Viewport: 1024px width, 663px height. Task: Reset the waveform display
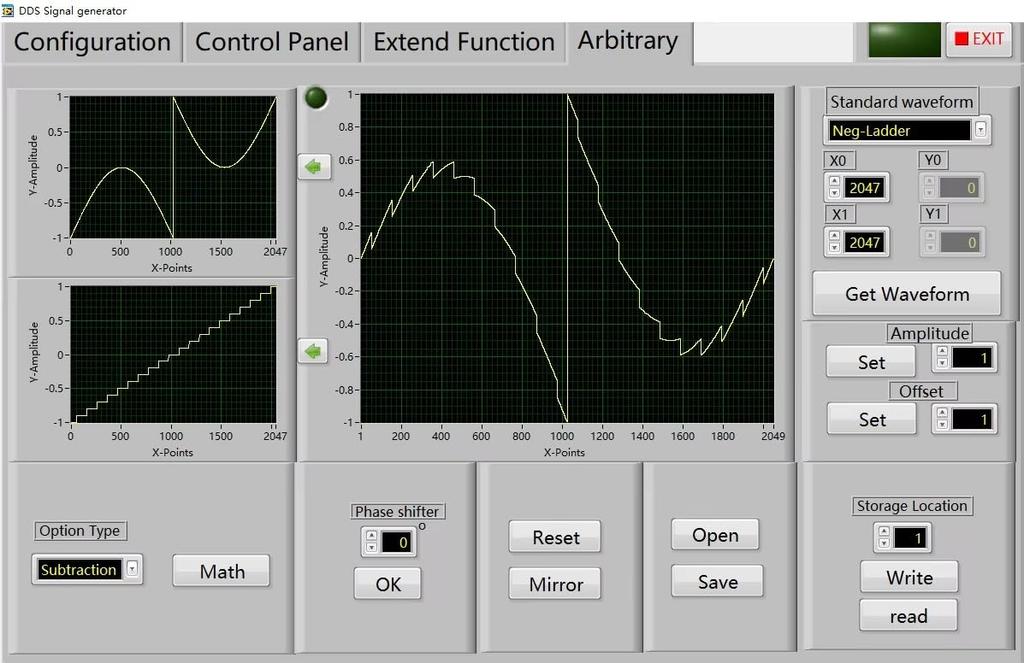coord(554,537)
